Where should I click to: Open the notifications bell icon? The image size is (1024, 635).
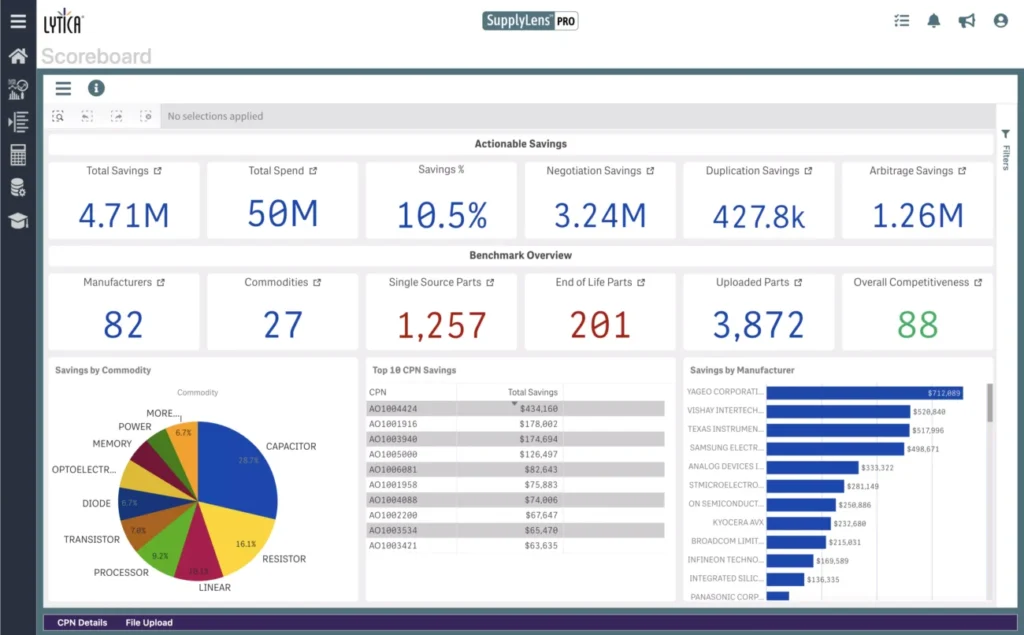(934, 20)
